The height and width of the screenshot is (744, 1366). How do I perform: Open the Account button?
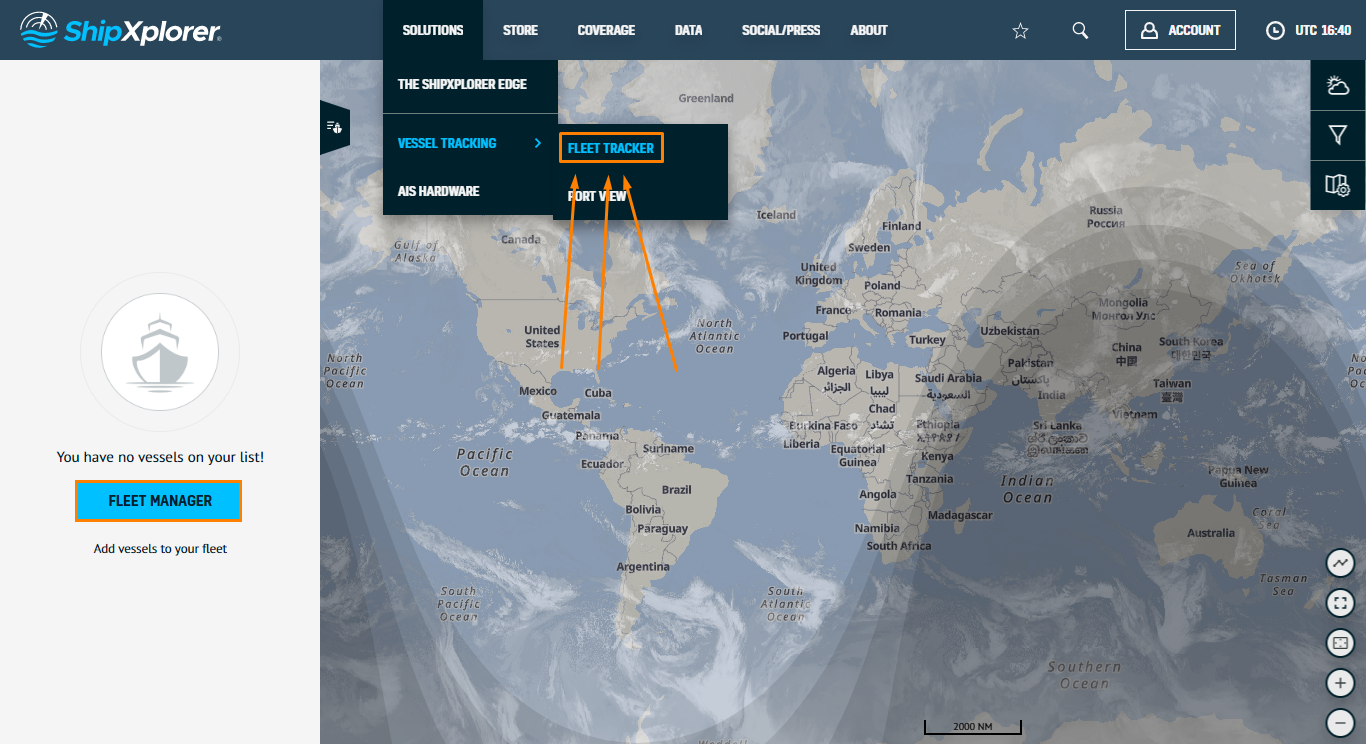pos(1180,30)
